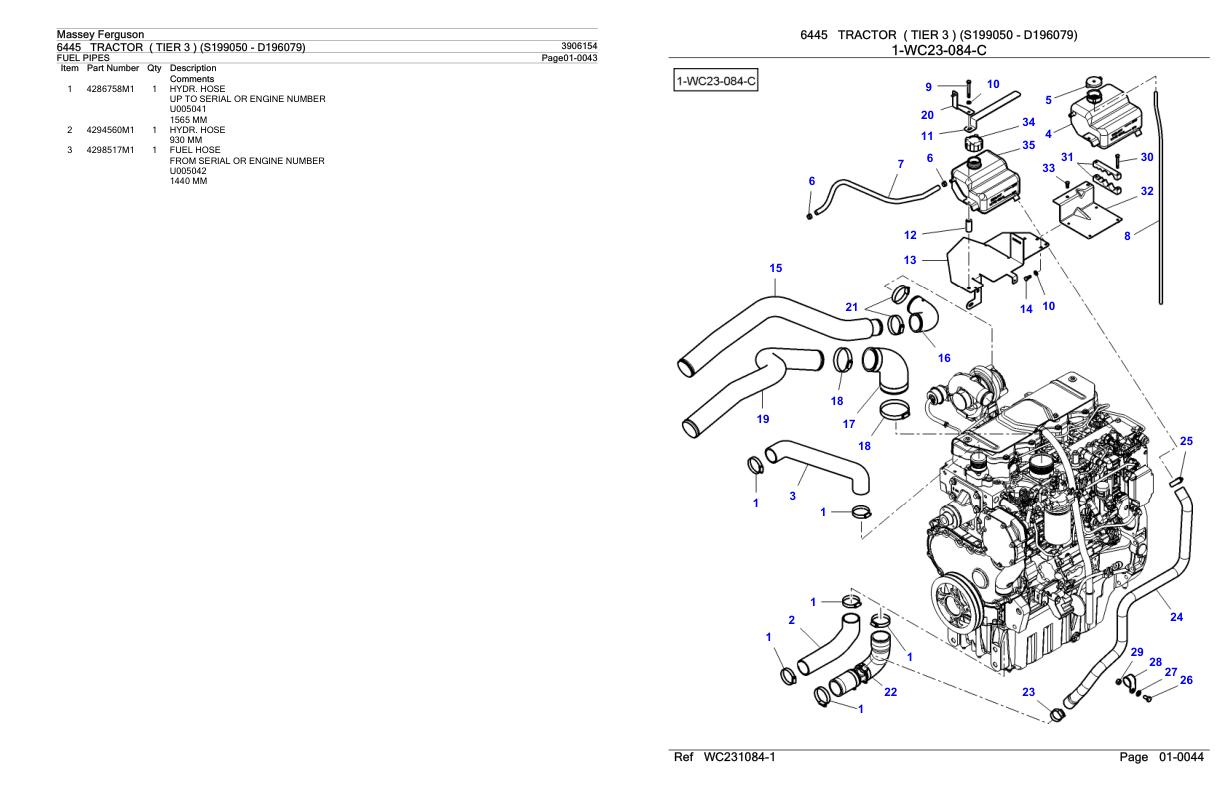Click callout number 3 in diagram

click(792, 496)
